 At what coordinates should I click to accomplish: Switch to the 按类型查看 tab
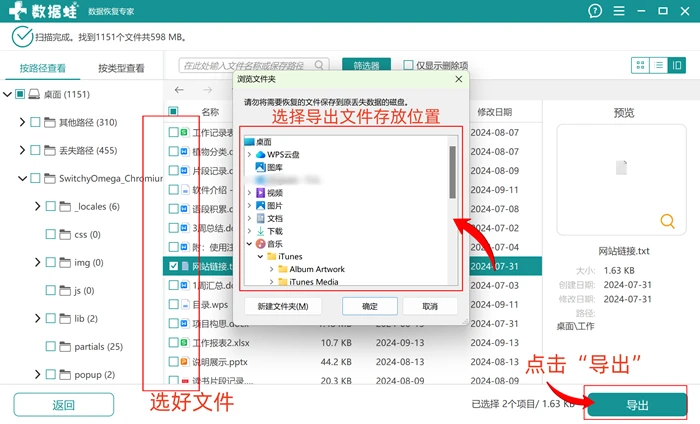tap(121, 68)
